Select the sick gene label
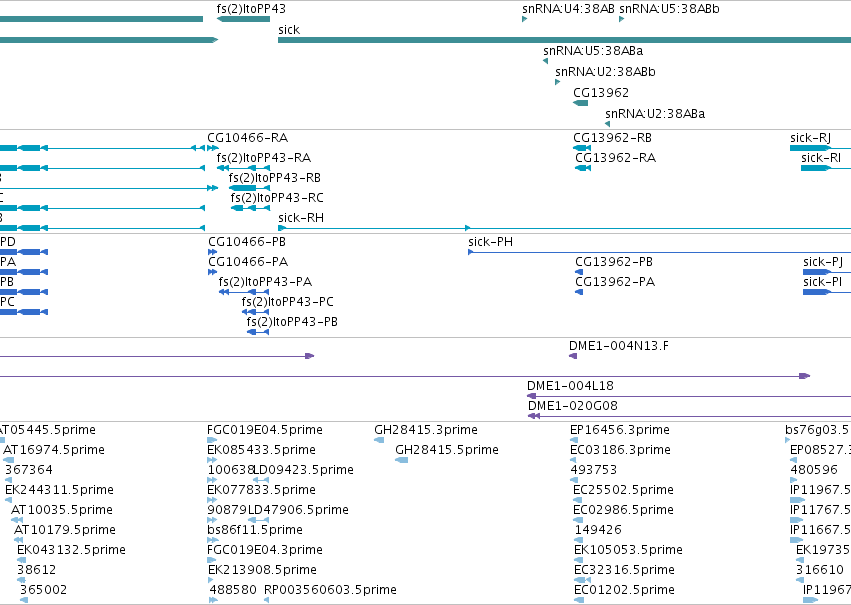This screenshot has height=605, width=851. point(289,30)
